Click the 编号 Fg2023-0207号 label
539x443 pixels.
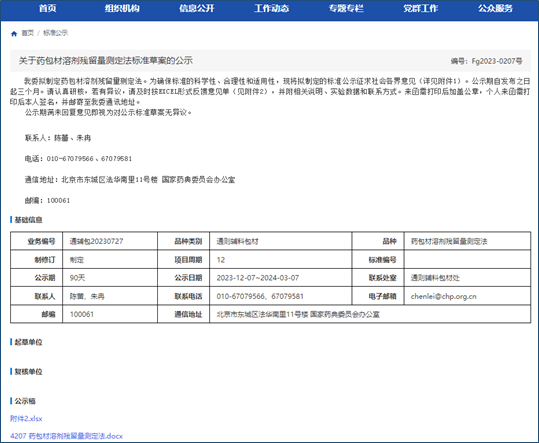486,61
